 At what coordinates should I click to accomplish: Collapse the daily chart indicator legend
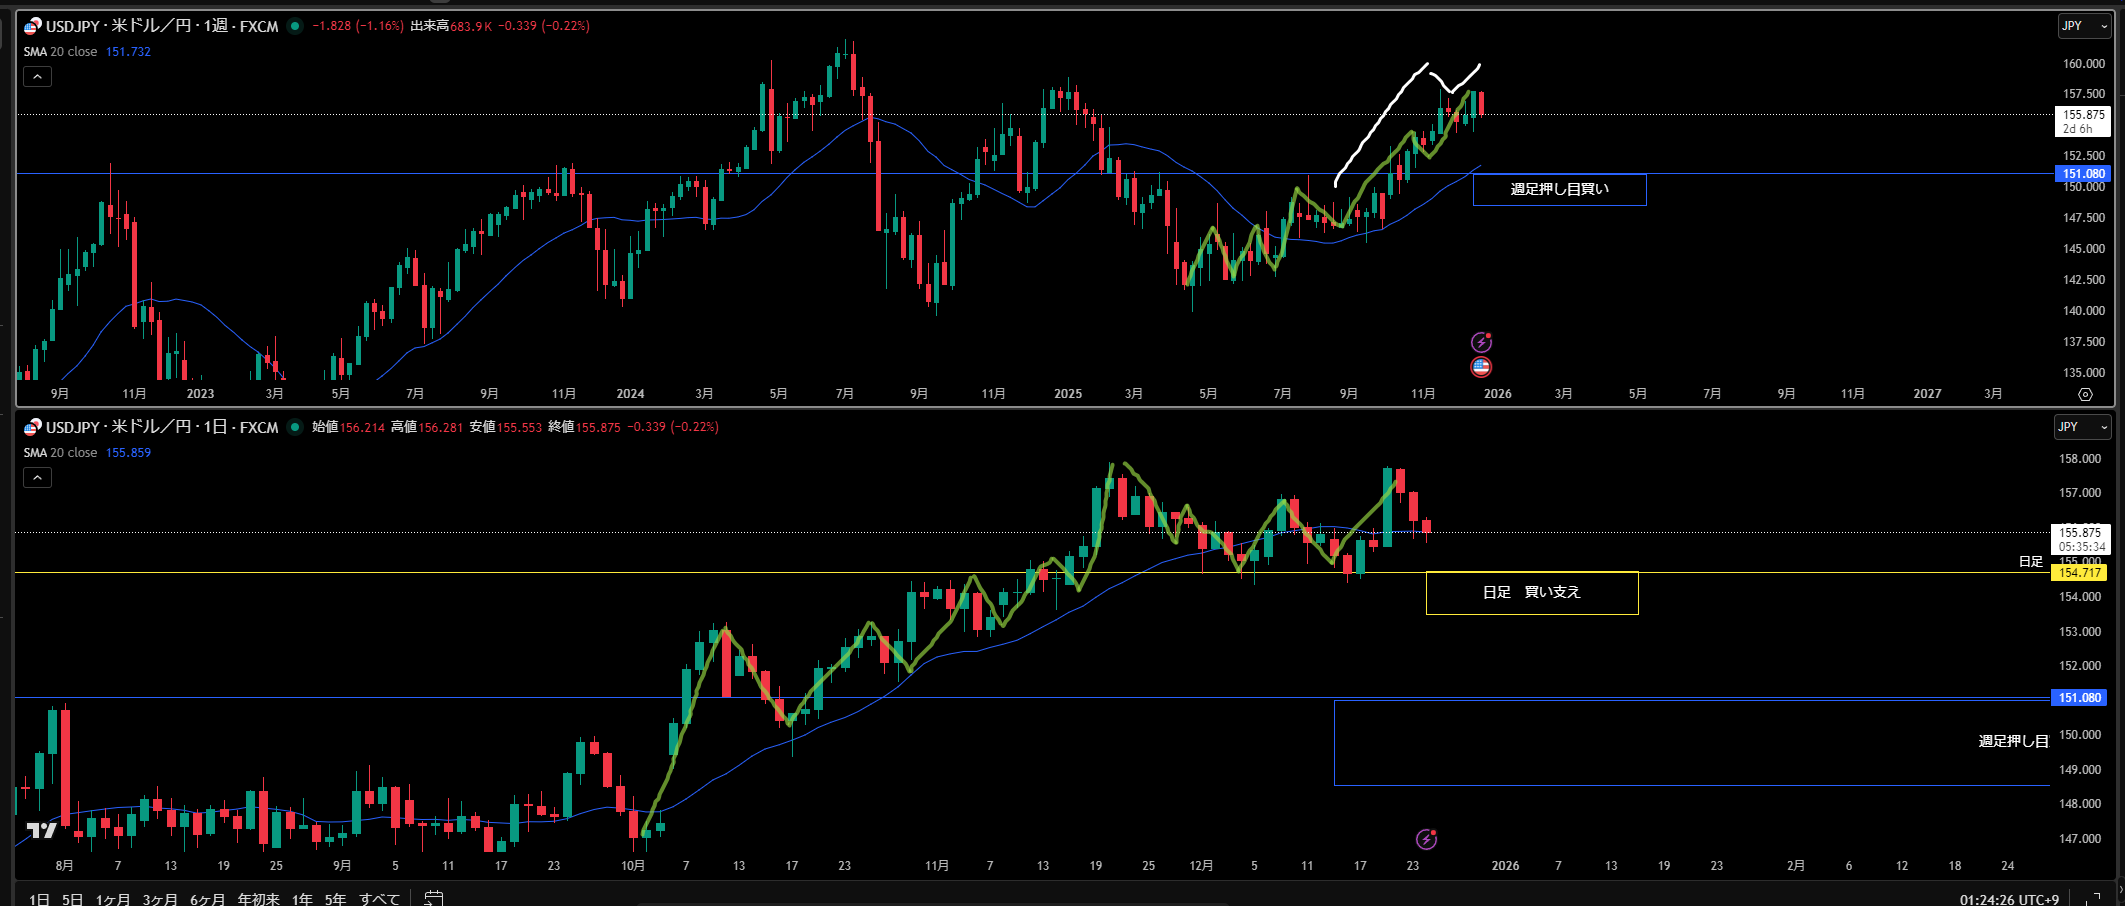tap(37, 478)
